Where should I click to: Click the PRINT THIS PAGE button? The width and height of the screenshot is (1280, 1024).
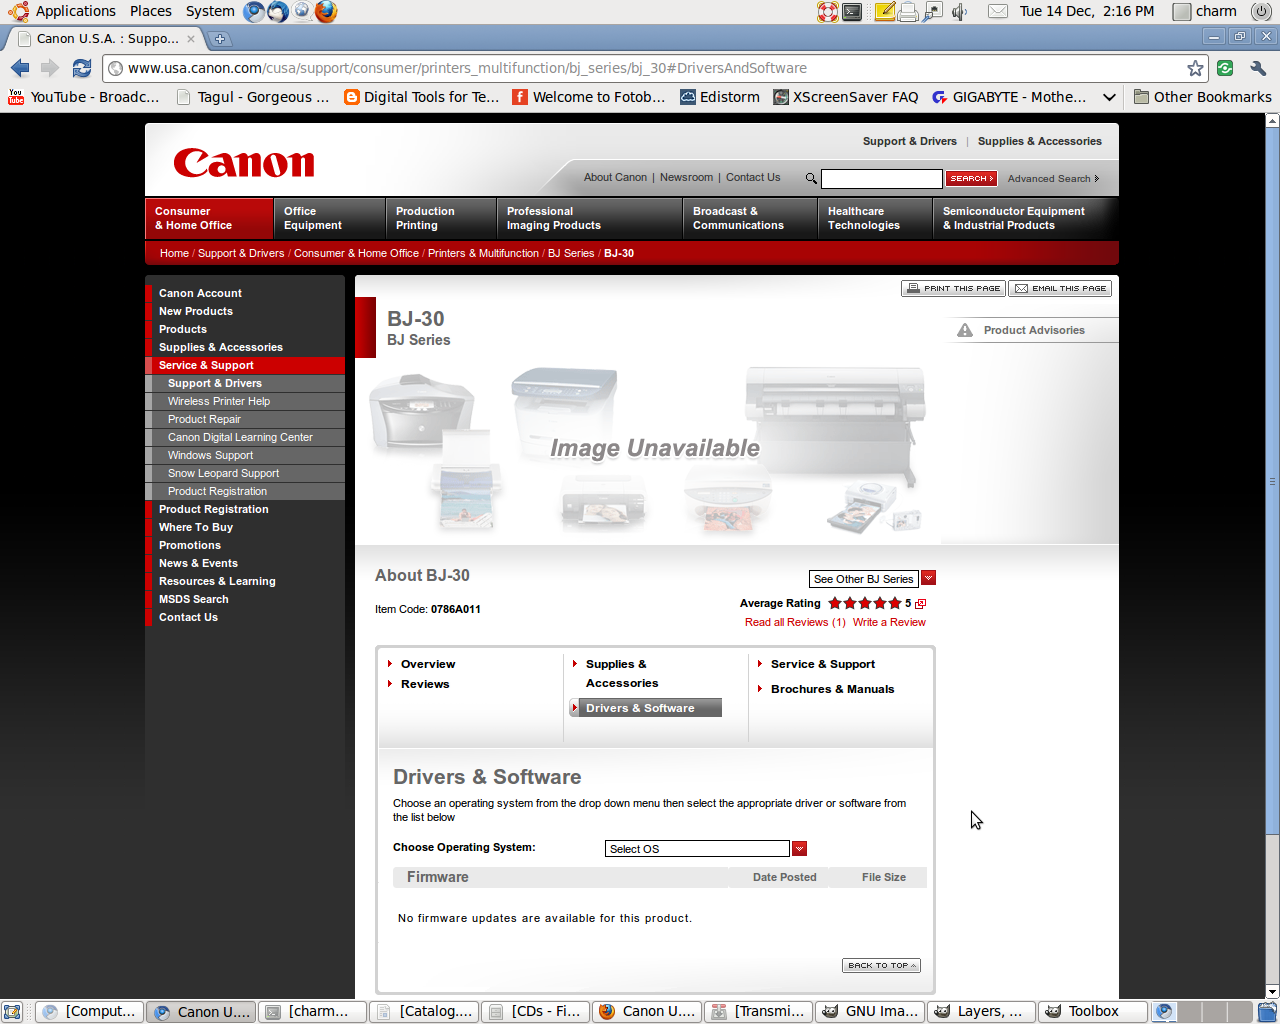pos(953,288)
